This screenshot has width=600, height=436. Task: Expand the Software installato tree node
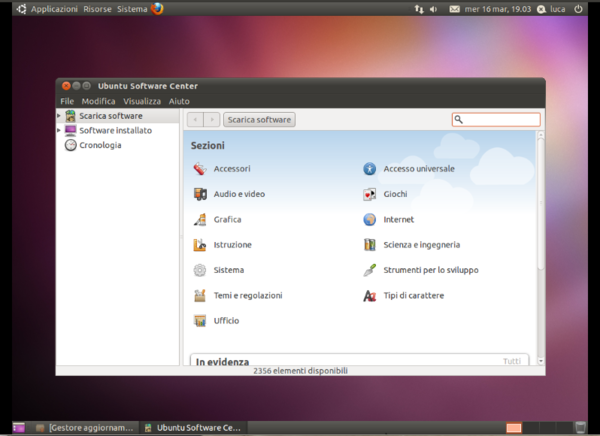pos(59,130)
